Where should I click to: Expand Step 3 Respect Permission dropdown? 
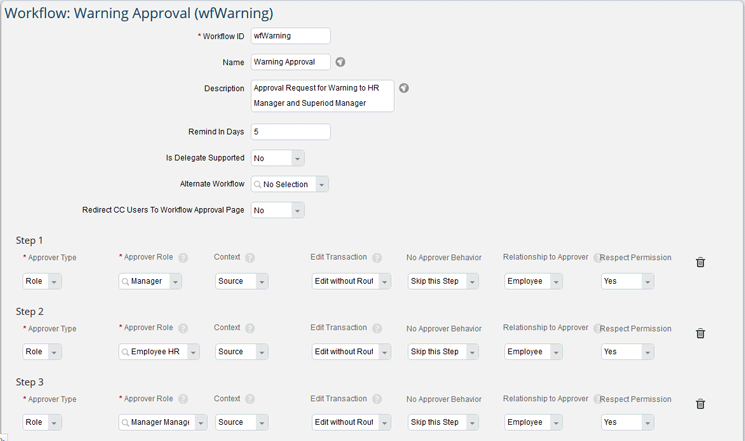[x=647, y=423]
